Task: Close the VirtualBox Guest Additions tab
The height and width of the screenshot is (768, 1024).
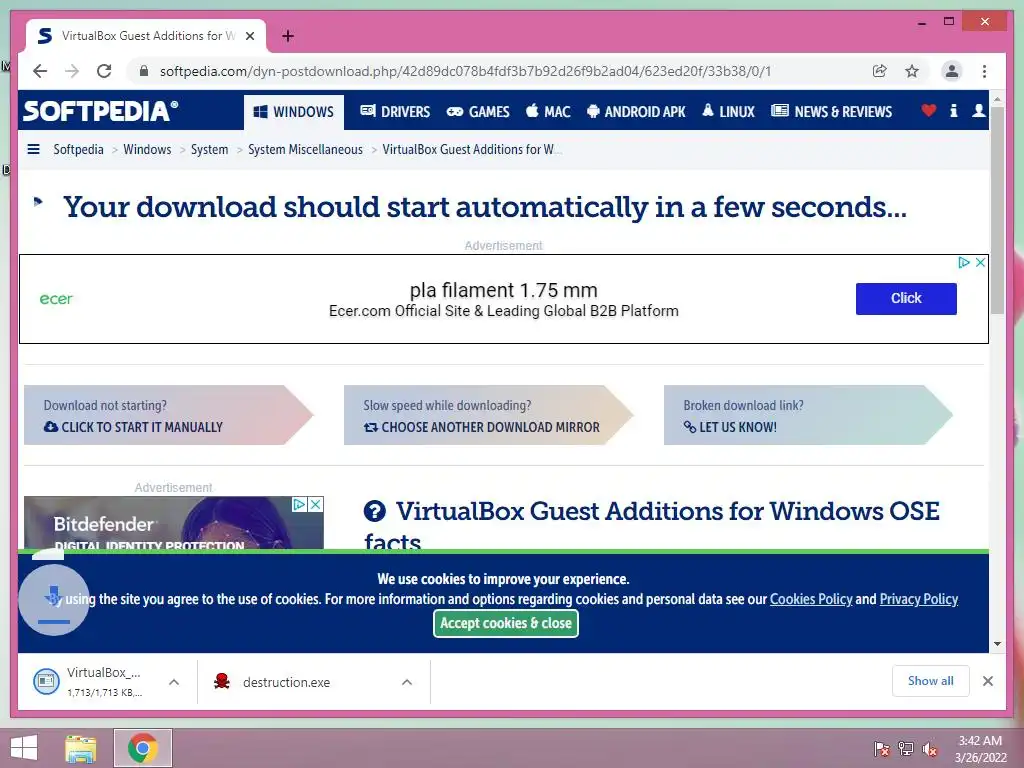Action: [249, 36]
